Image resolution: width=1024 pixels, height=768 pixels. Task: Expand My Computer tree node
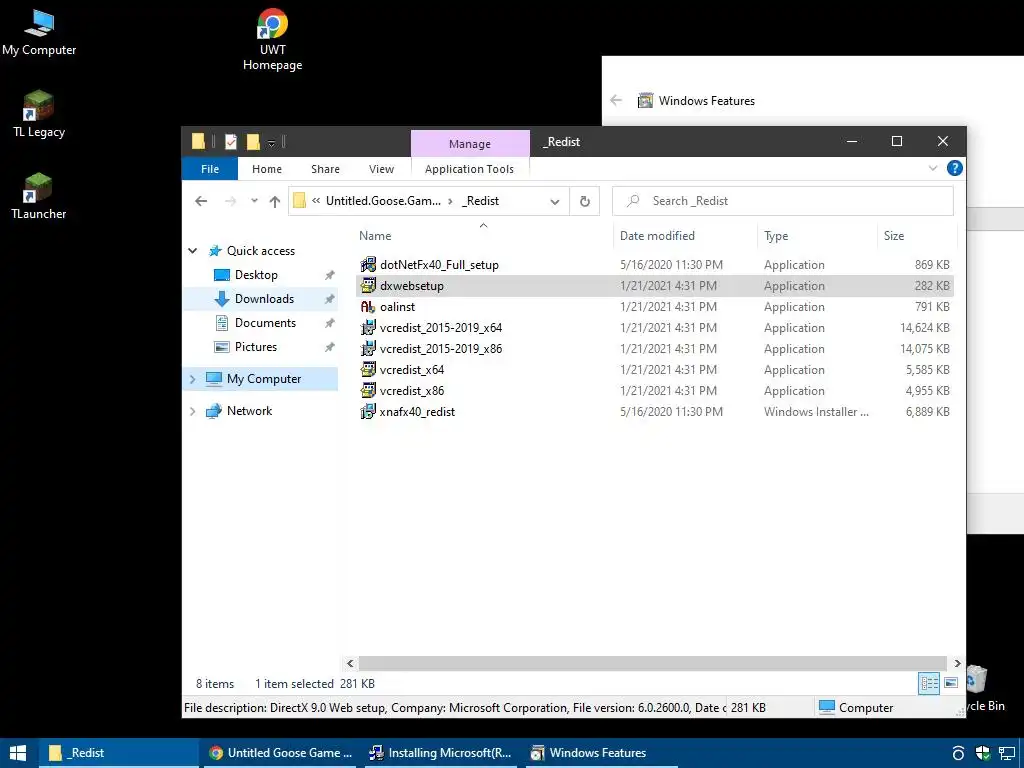pyautogui.click(x=193, y=379)
